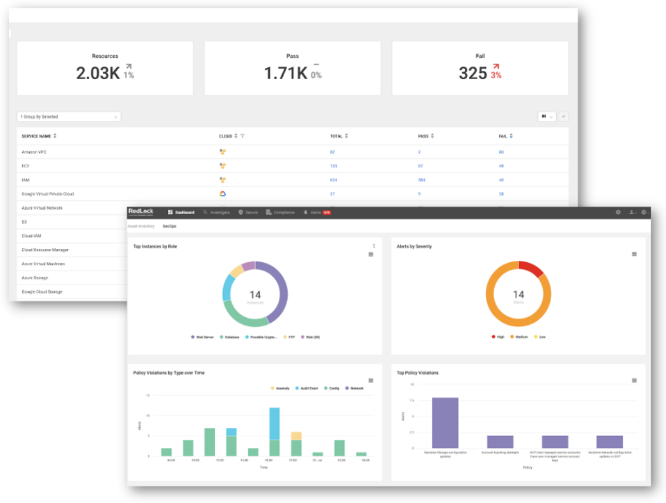The width and height of the screenshot is (666, 503).
Task: Click the tallest purple bar in Top Policy Violations
Action: (x=445, y=423)
